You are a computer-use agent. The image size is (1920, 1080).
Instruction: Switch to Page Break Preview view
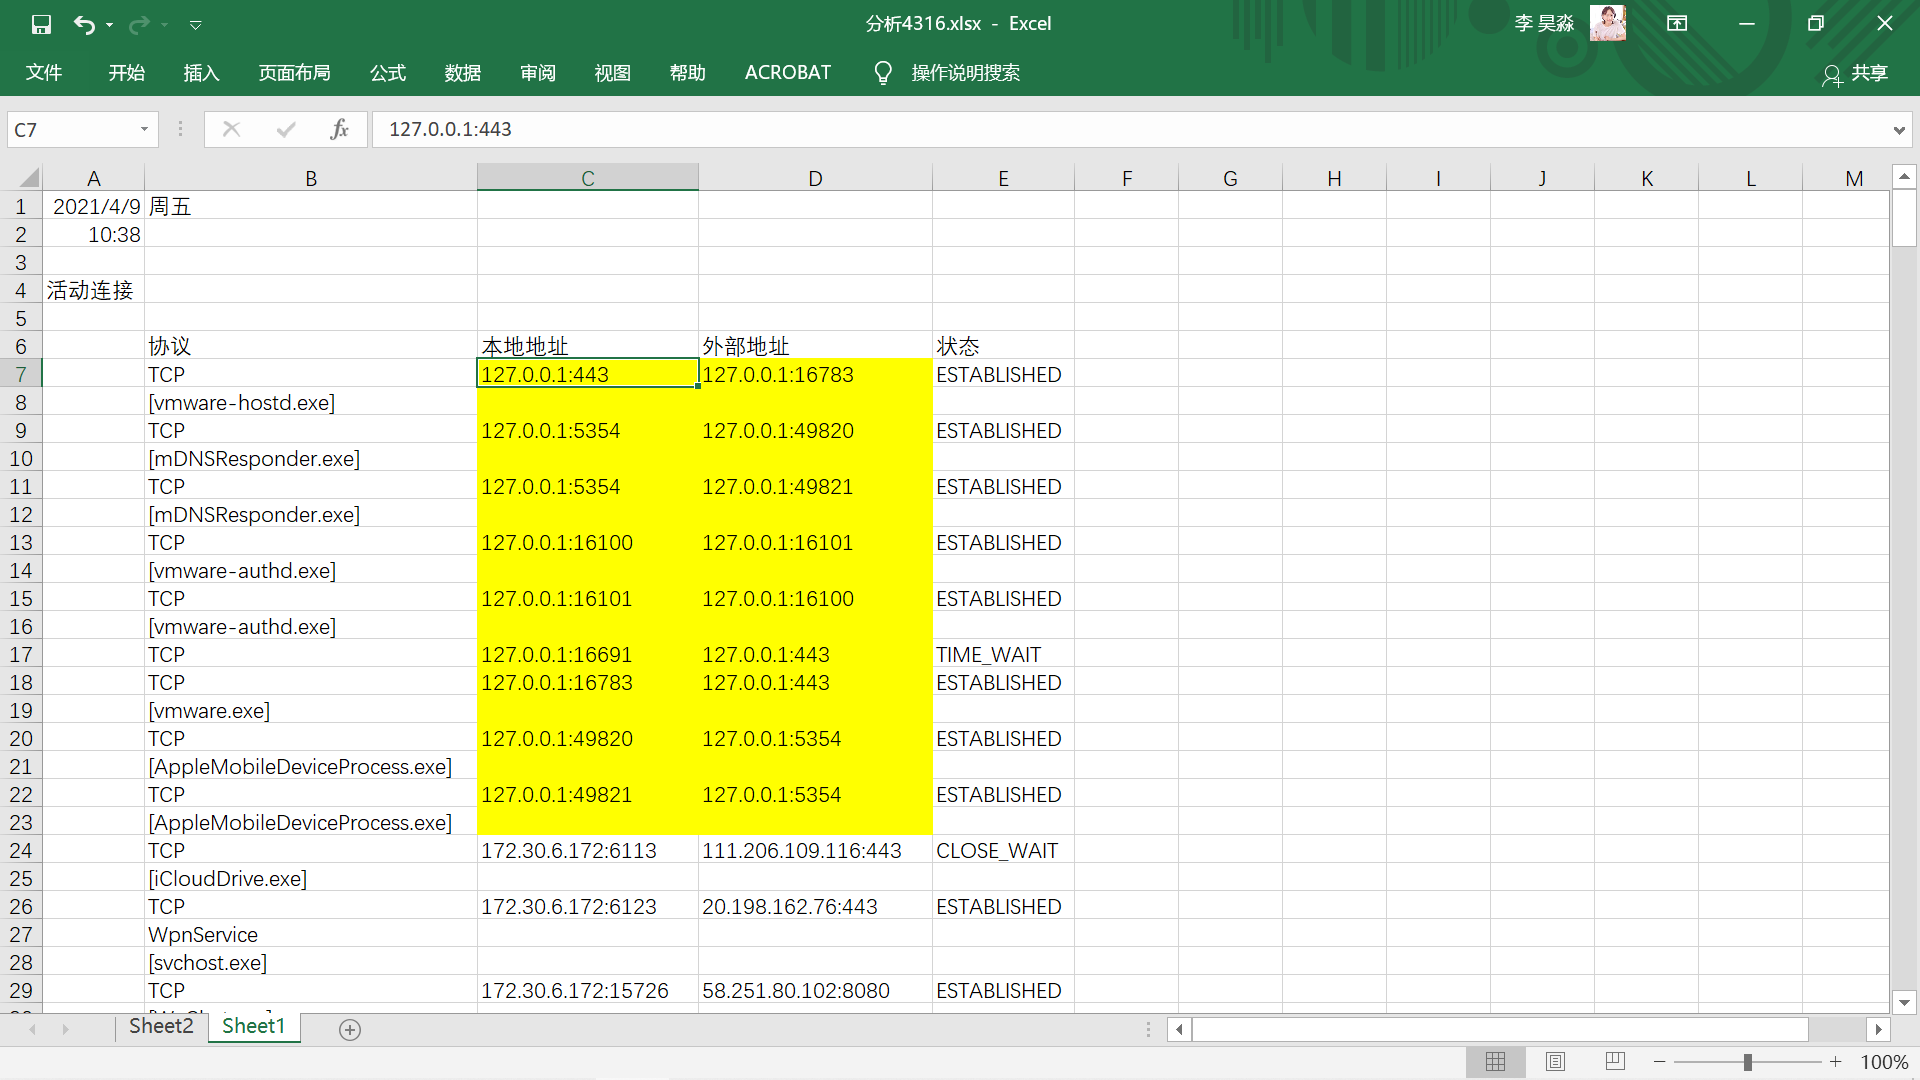coord(1614,1061)
